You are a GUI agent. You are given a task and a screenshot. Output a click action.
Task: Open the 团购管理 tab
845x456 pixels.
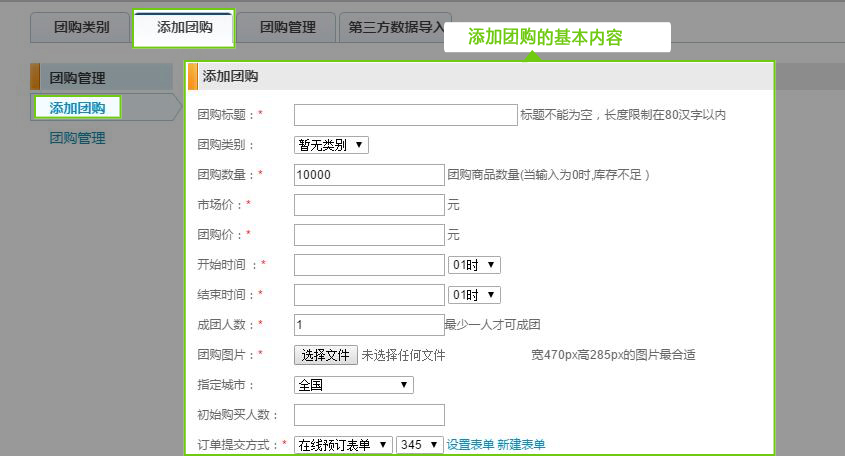pyautogui.click(x=287, y=27)
